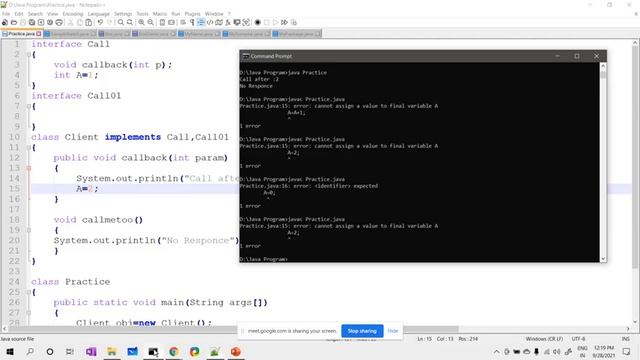Open the Windows Start menu

coord(10,351)
